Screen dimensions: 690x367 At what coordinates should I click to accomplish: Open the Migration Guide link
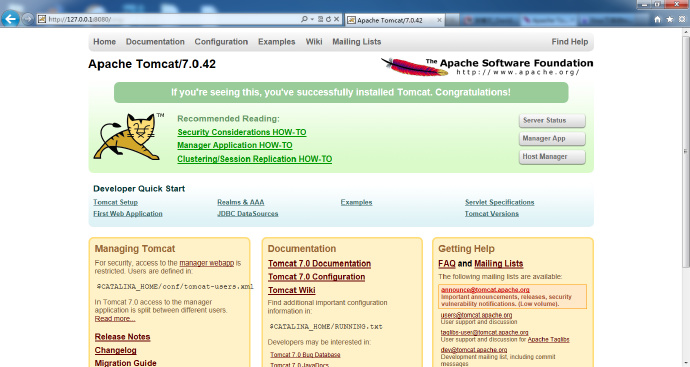[x=125, y=363]
